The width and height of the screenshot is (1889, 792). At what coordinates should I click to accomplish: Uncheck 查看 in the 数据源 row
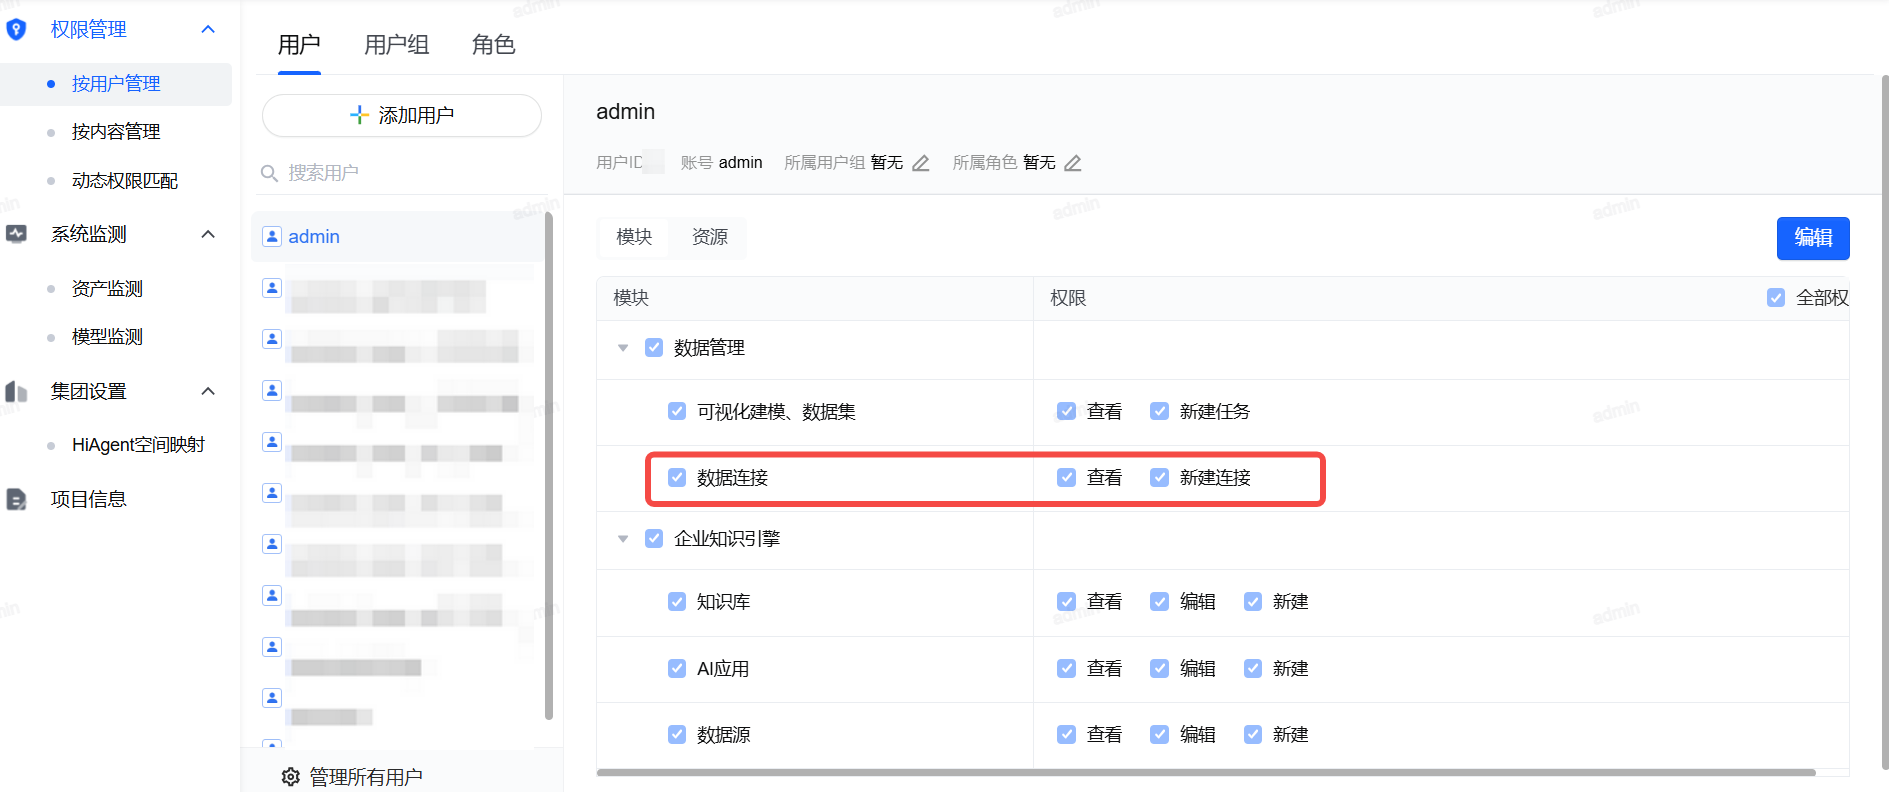click(x=1066, y=735)
